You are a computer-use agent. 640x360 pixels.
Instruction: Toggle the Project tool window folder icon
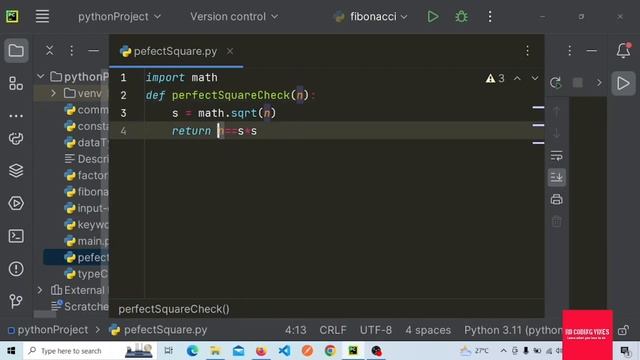click(x=16, y=51)
